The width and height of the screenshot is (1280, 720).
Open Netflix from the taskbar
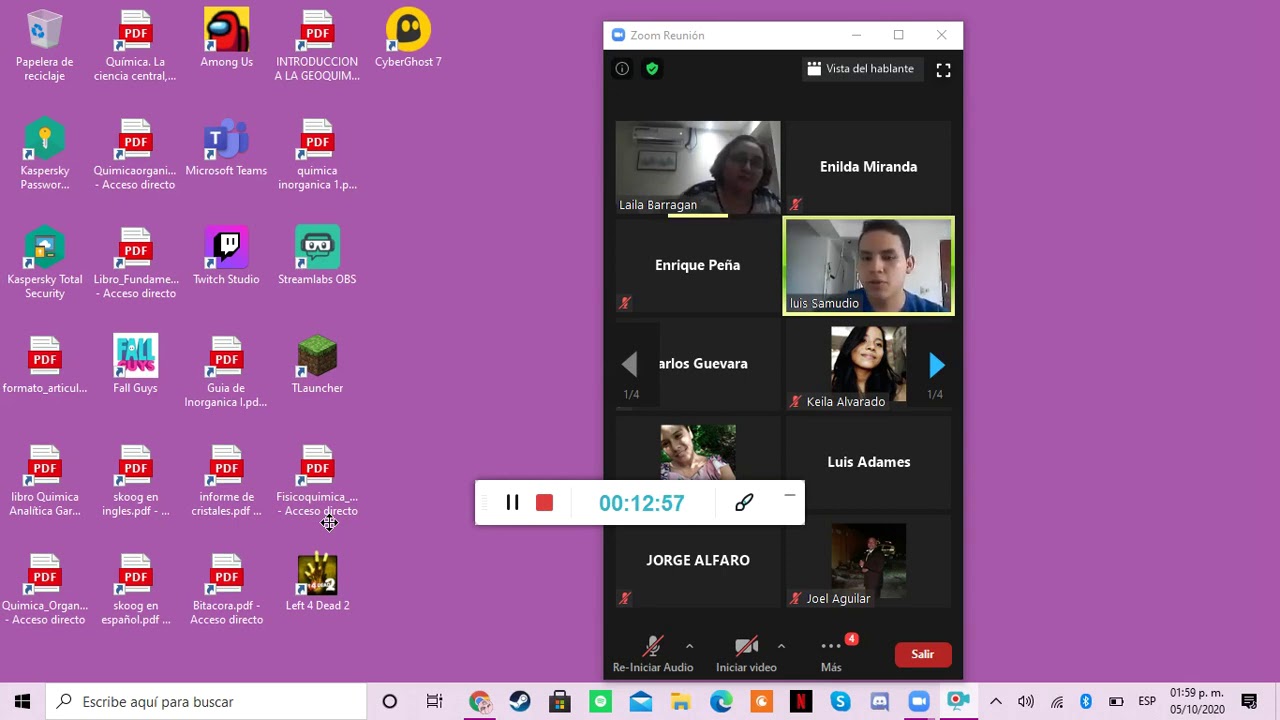[x=800, y=701]
